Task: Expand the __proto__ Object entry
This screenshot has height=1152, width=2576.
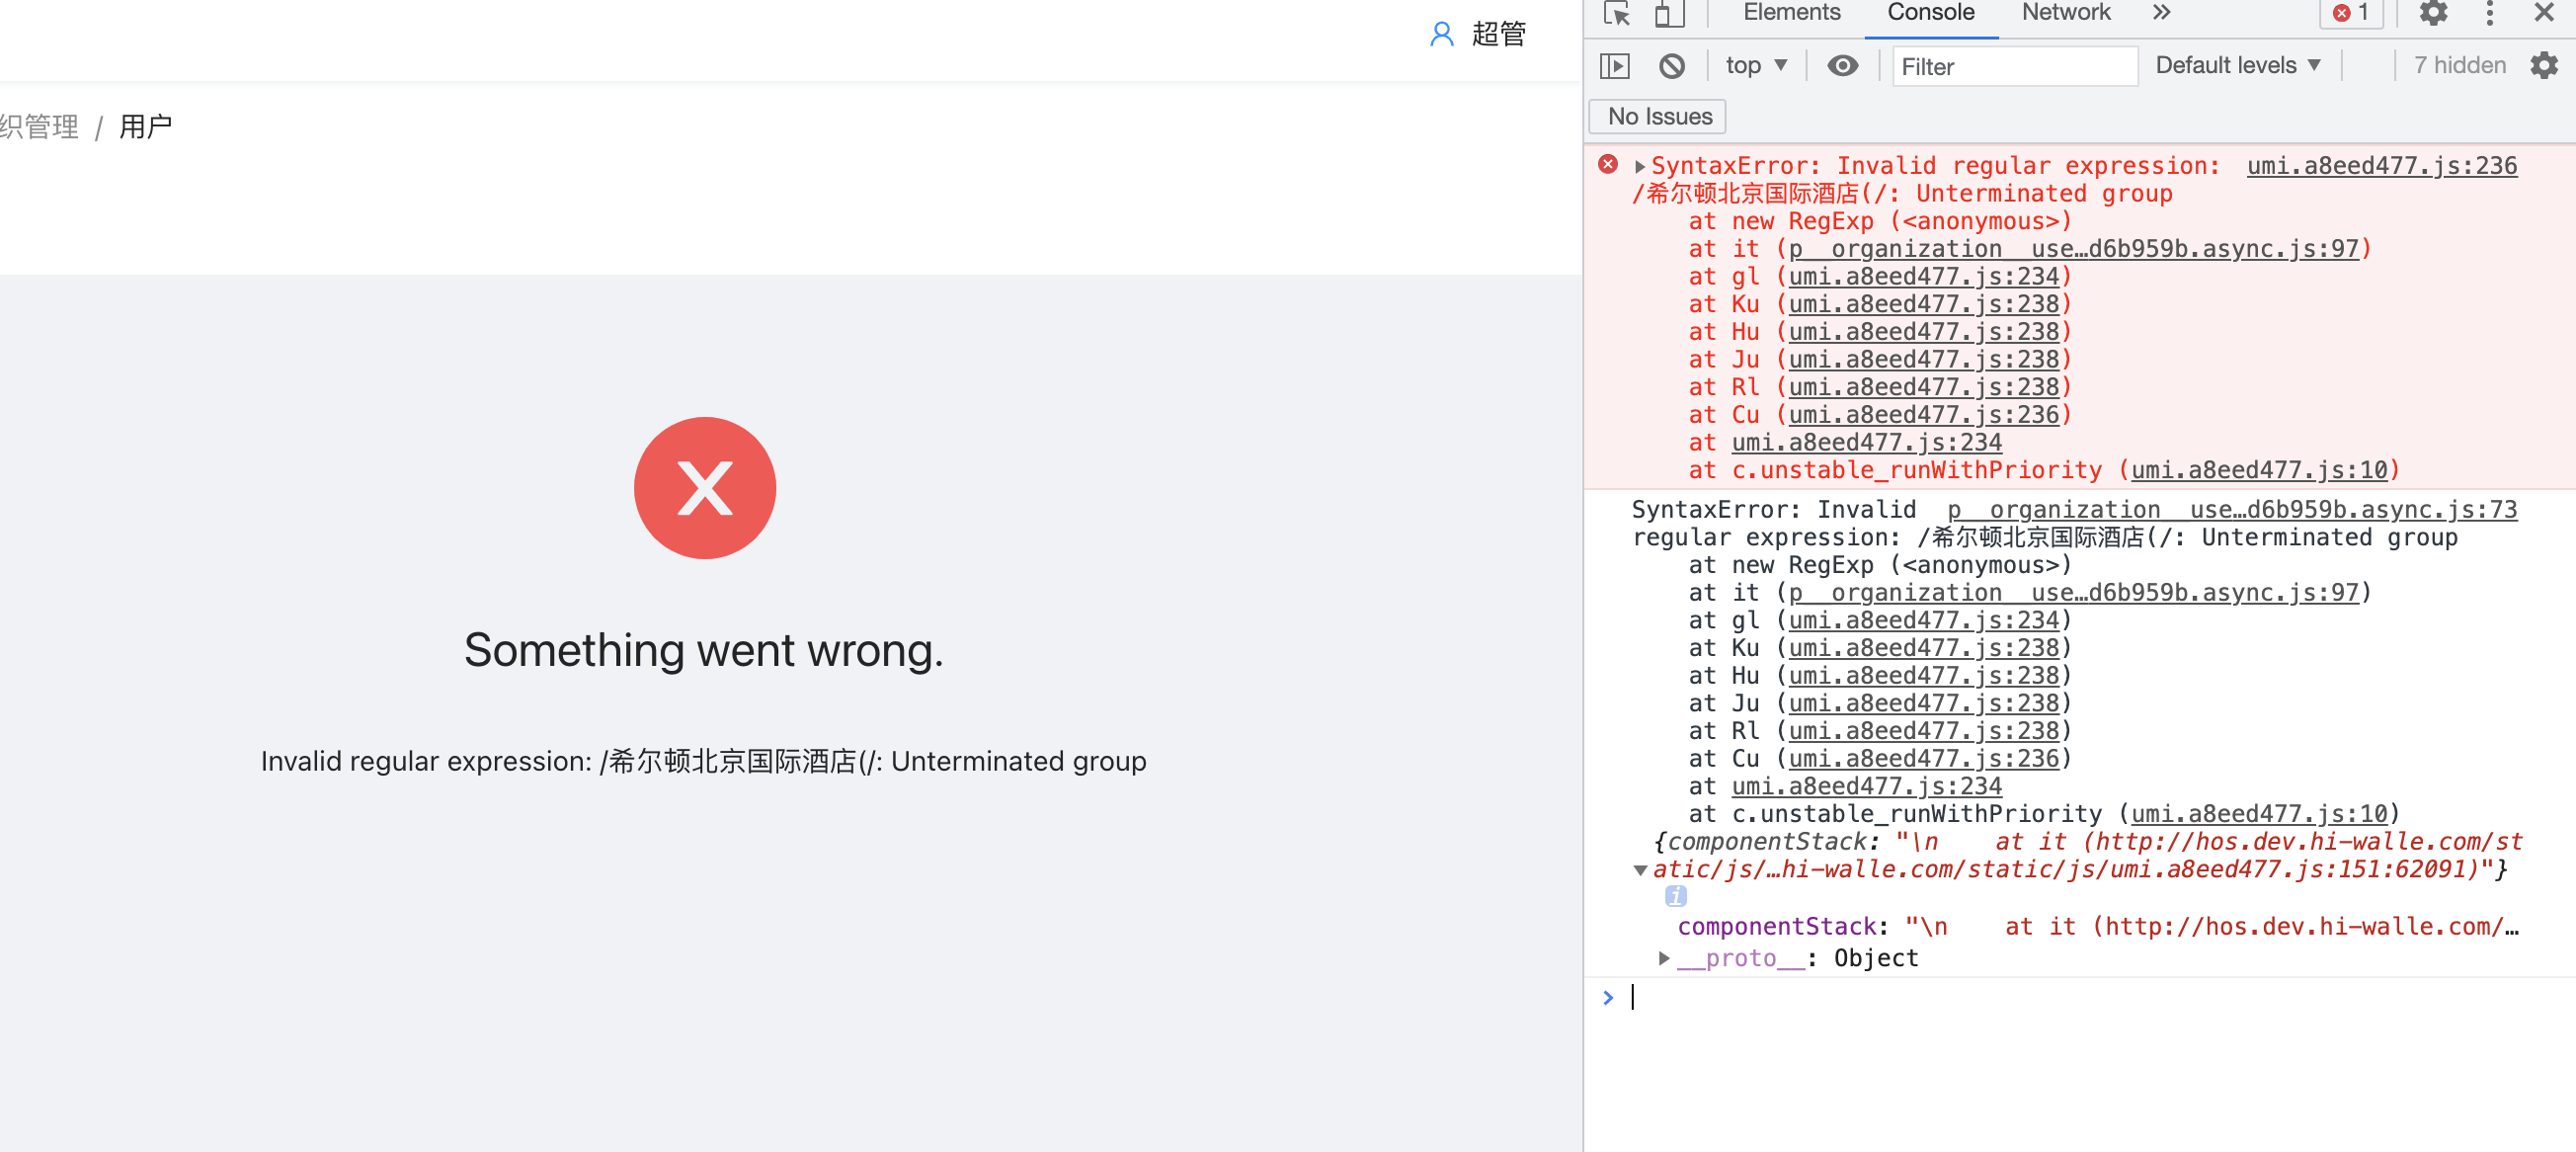Action: pyautogui.click(x=1663, y=957)
